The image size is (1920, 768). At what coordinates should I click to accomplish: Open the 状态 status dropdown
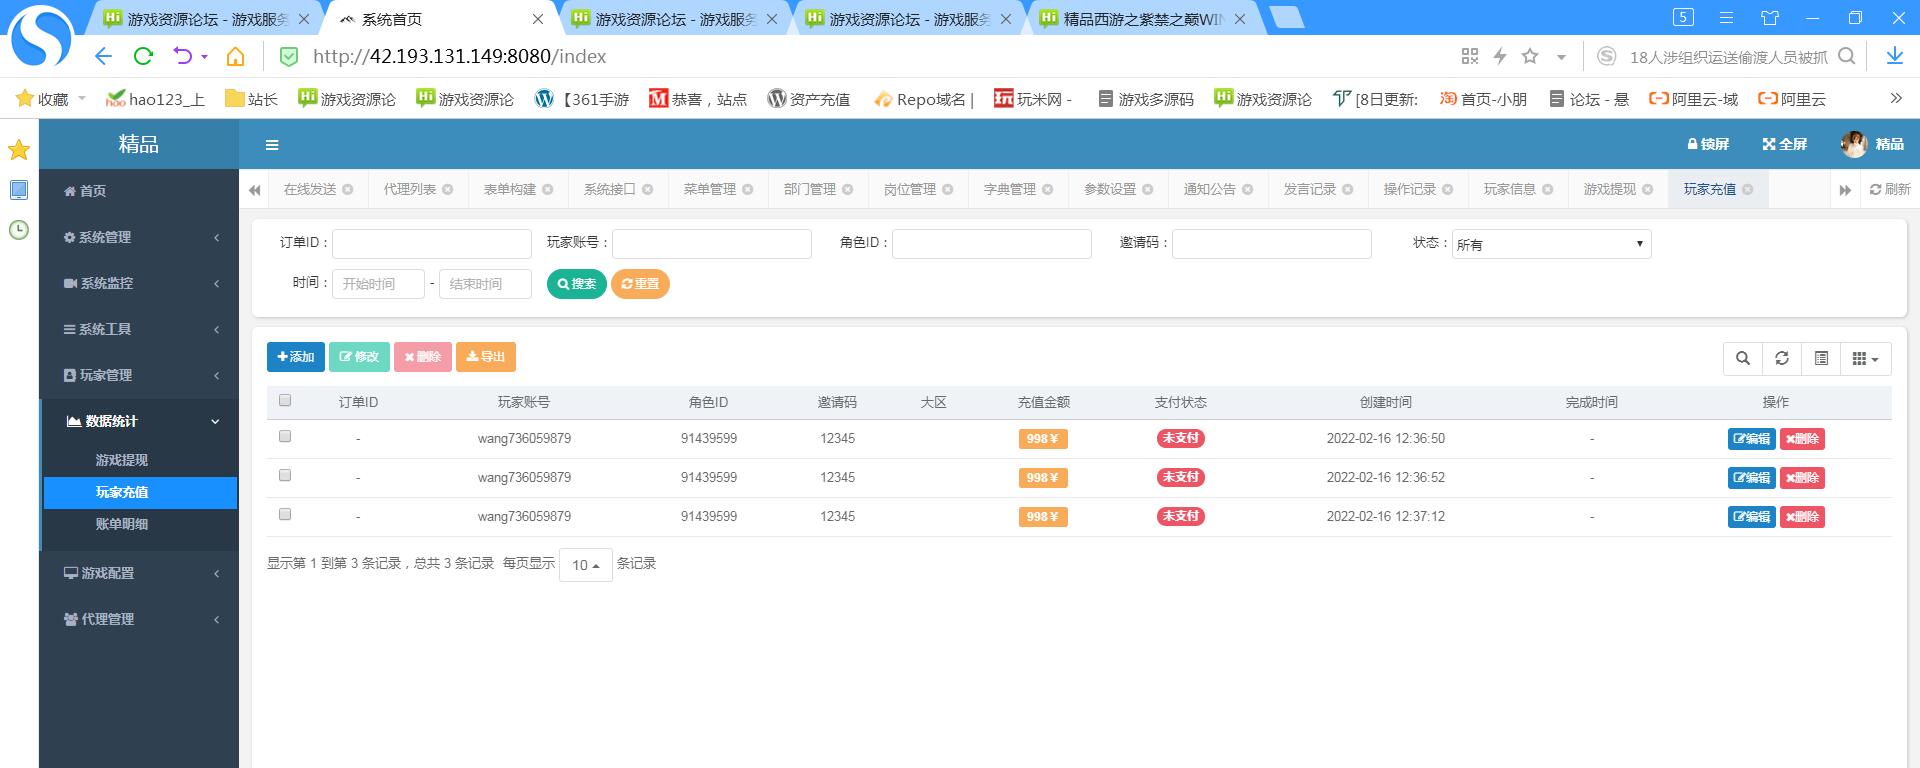pyautogui.click(x=1550, y=244)
